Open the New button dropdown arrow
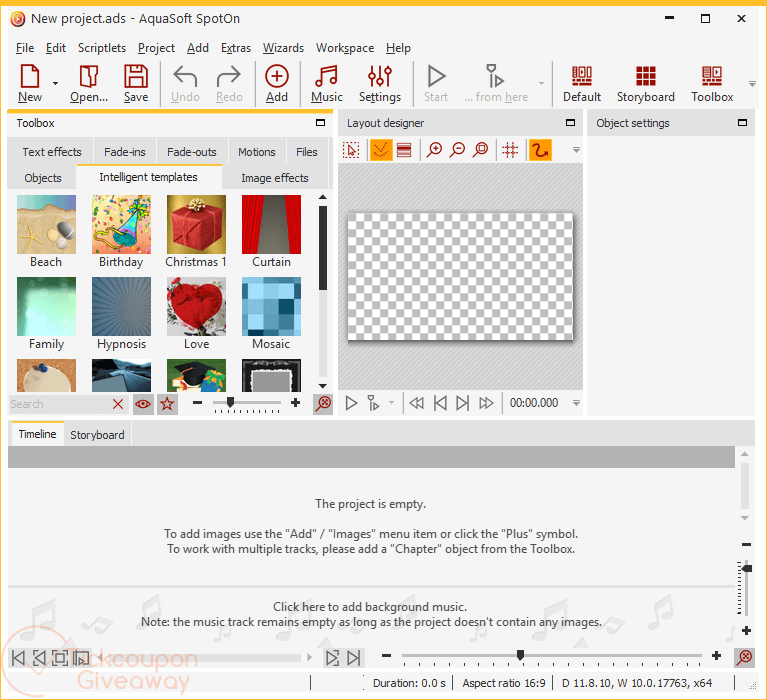The height and width of the screenshot is (700, 767). click(55, 84)
